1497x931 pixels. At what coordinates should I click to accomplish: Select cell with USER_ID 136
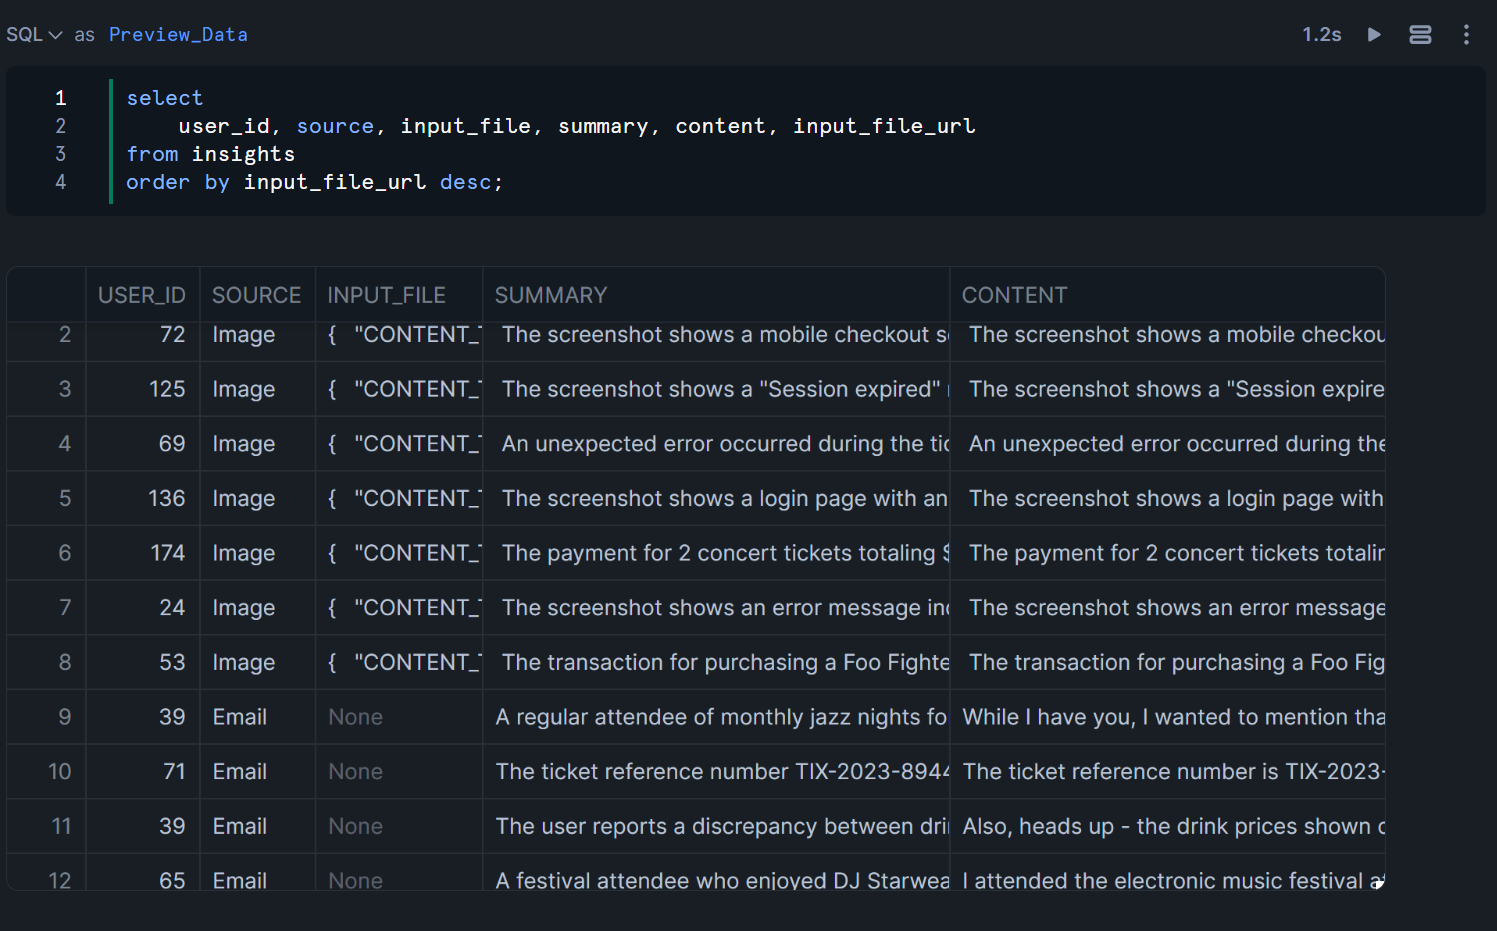(142, 498)
